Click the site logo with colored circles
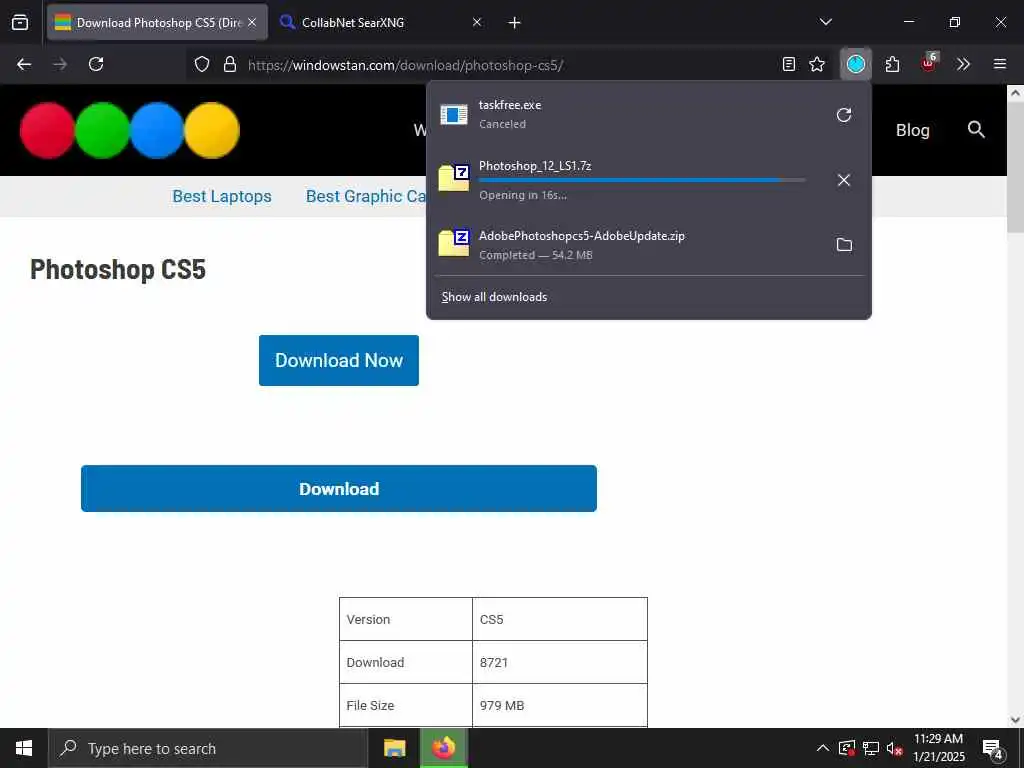 [x=129, y=130]
